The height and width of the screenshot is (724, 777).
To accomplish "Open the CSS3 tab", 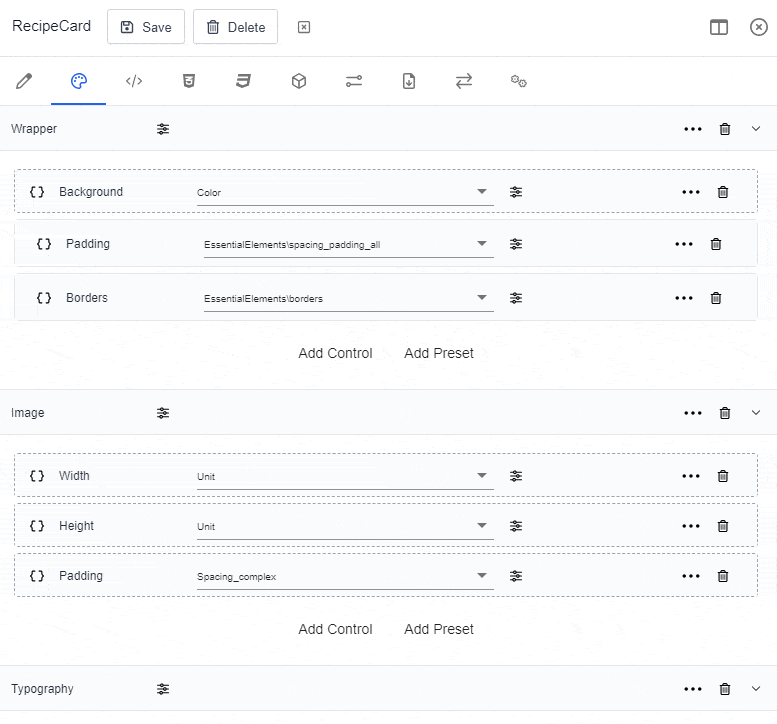I will pos(243,81).
